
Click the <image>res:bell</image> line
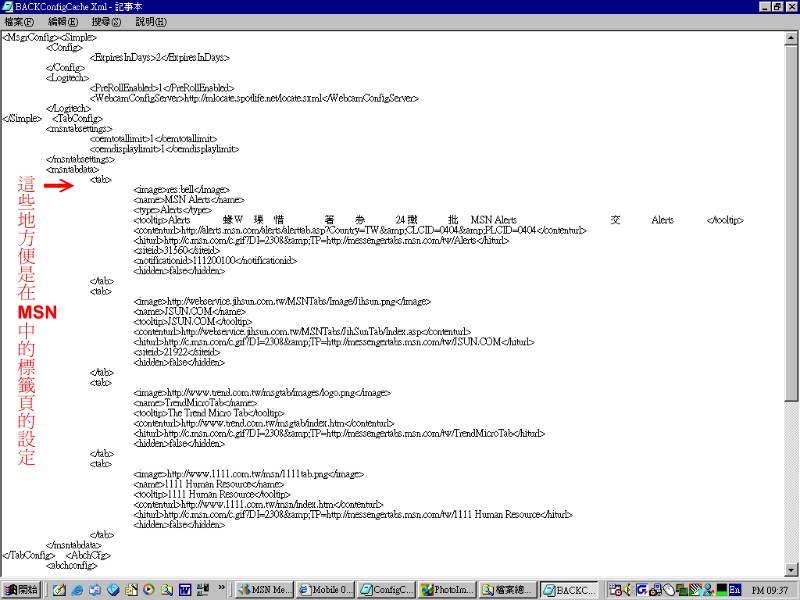click(x=182, y=190)
